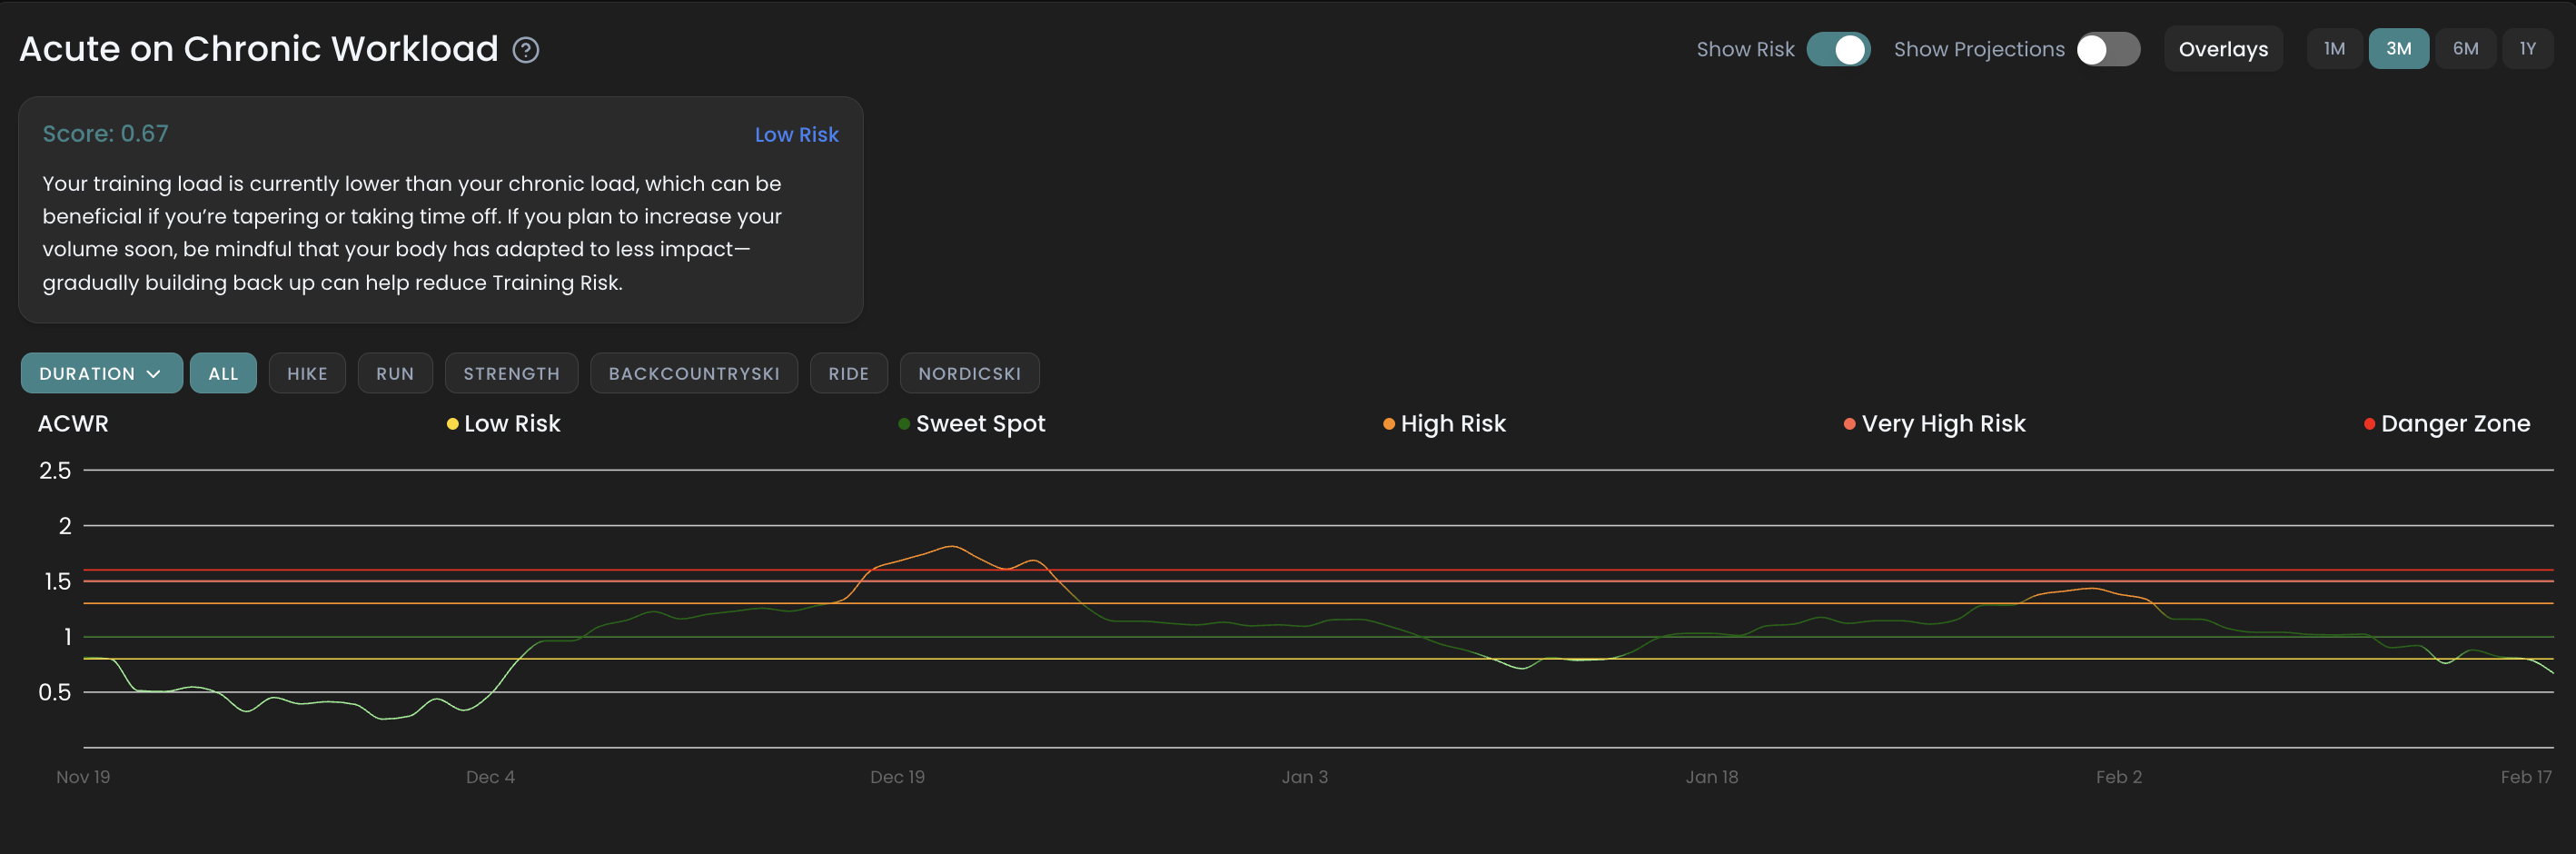This screenshot has width=2576, height=854.
Task: Filter chart by RUN activity
Action: click(395, 373)
